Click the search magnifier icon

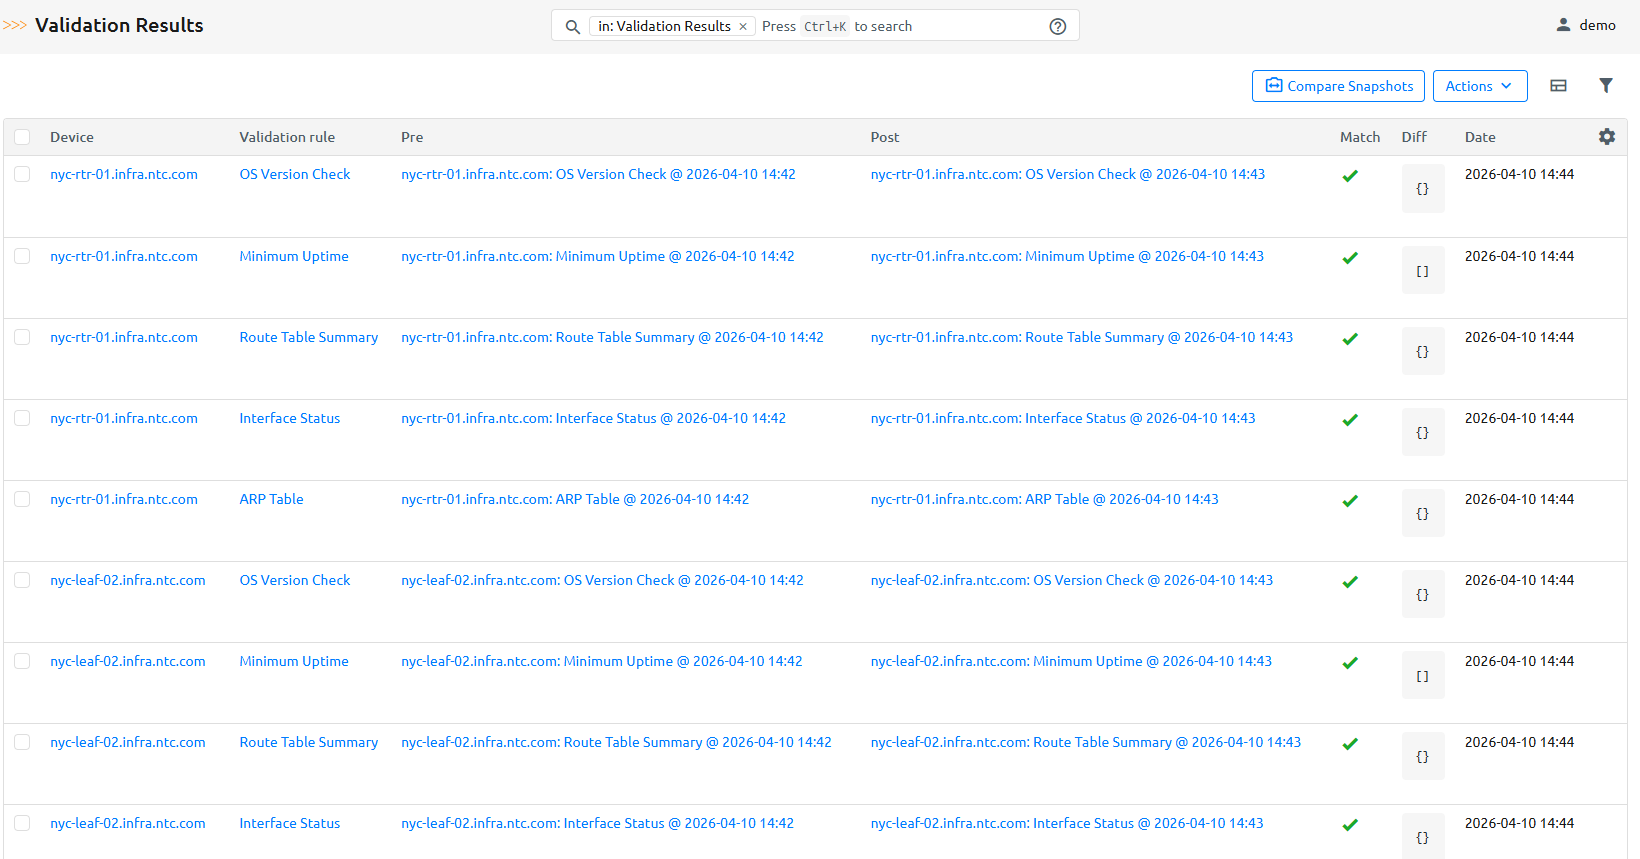[572, 27]
